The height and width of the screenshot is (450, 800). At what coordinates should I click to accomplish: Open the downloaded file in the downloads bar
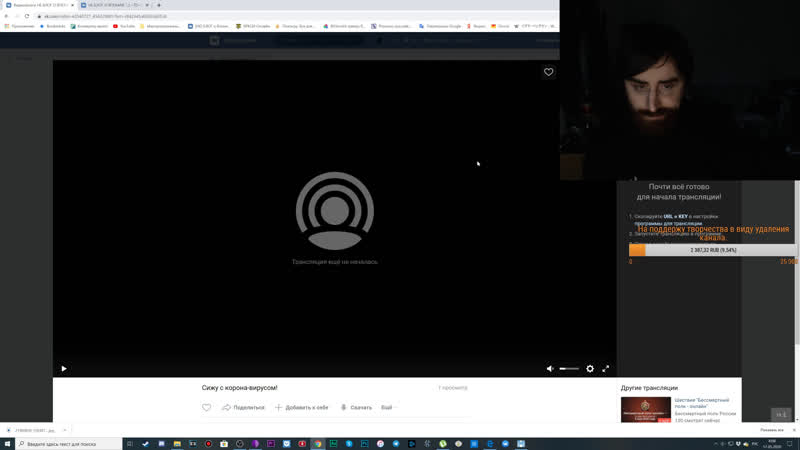tap(32, 430)
